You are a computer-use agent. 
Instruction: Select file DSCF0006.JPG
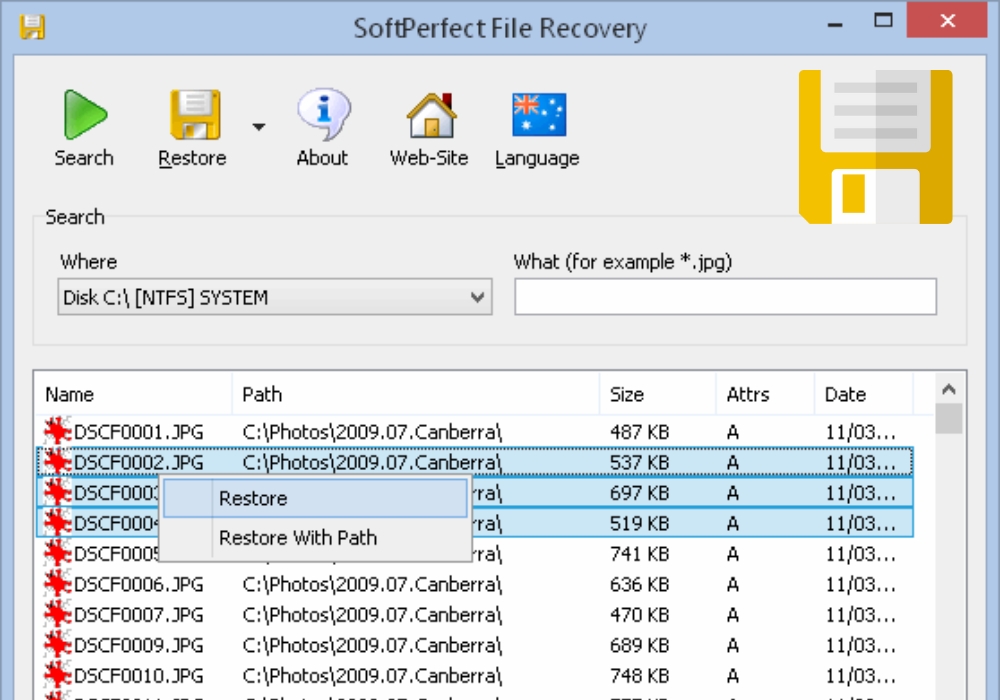(138, 584)
